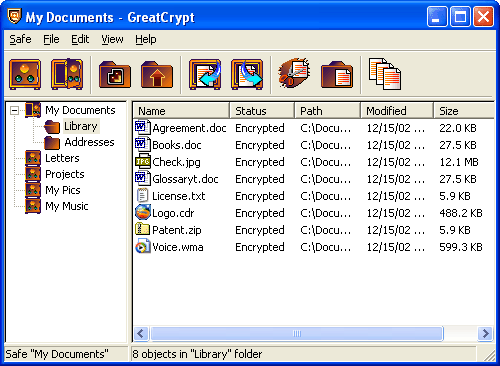The width and height of the screenshot is (500, 366).
Task: Click the Word icon beside Agreement.doc
Action: click(142, 128)
